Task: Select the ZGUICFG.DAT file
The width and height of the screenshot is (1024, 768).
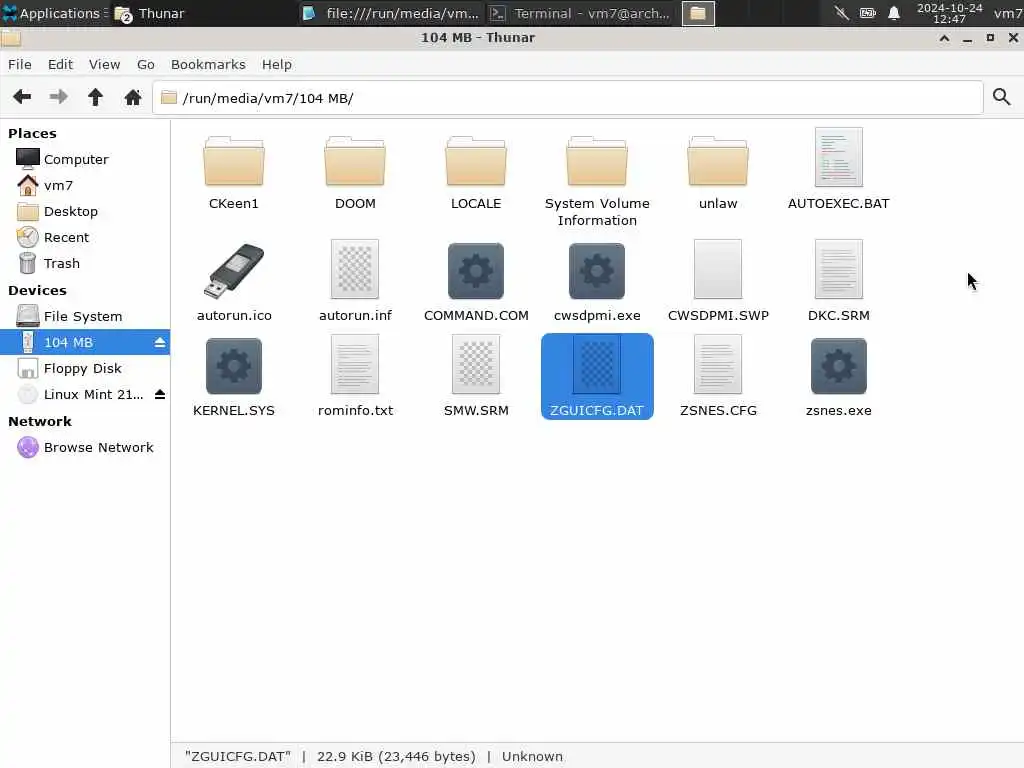Action: coord(597,376)
